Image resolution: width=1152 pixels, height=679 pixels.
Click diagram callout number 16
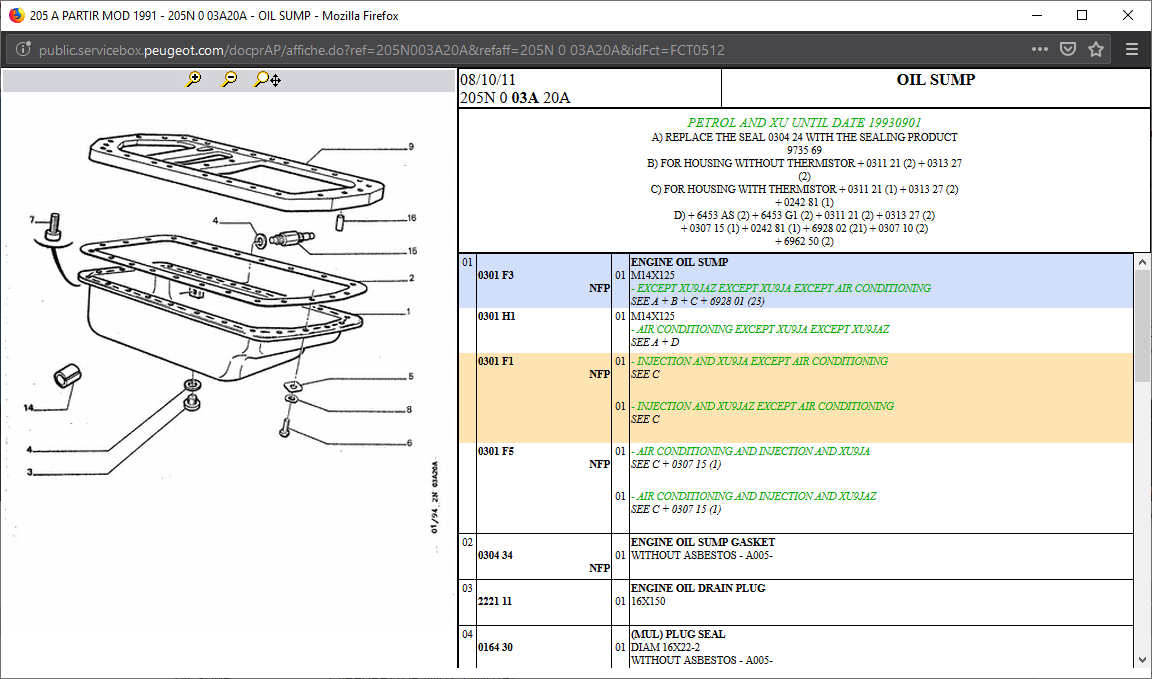(412, 218)
